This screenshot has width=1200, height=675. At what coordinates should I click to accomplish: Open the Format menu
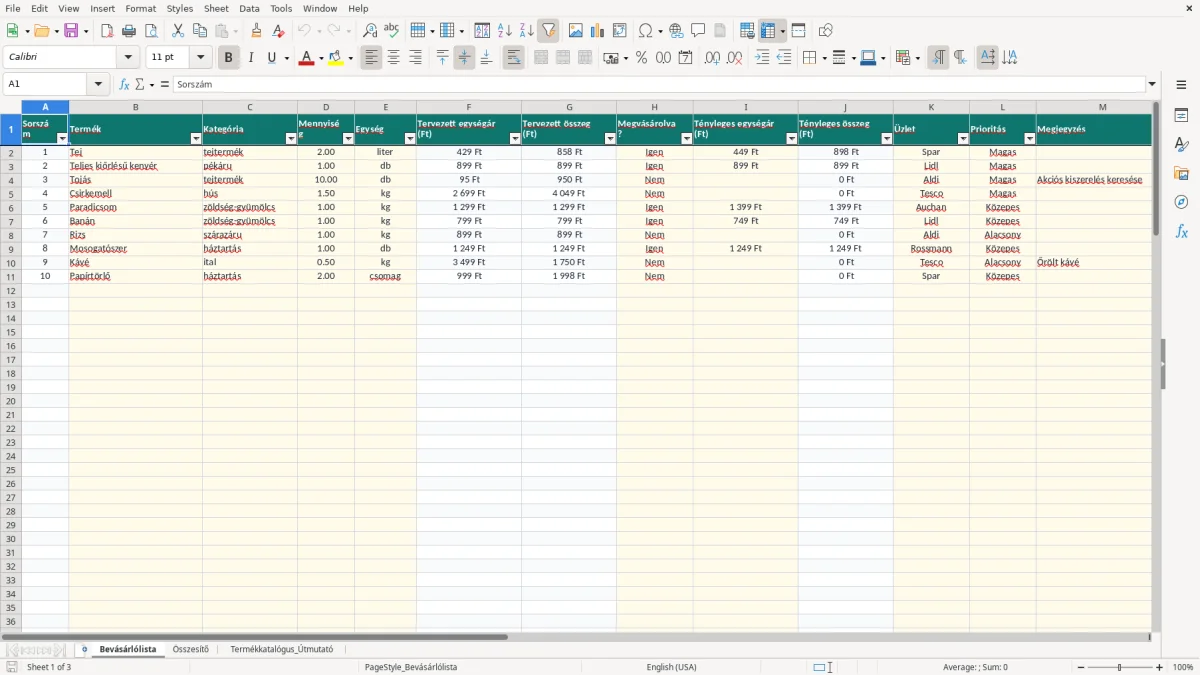pyautogui.click(x=141, y=8)
